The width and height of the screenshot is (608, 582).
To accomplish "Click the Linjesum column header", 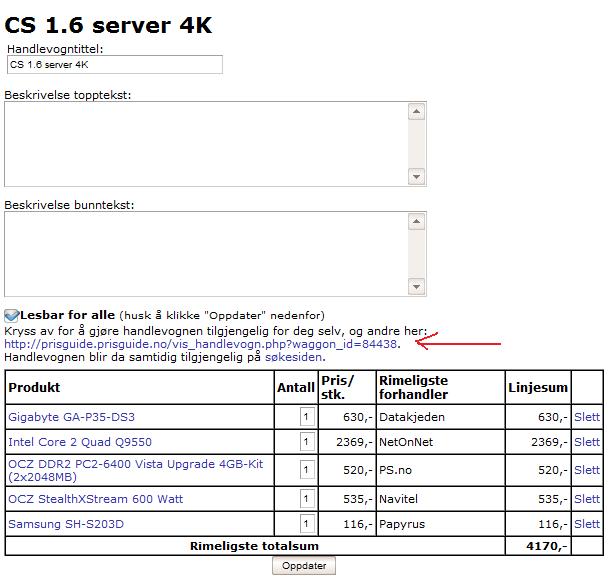I will click(x=538, y=387).
